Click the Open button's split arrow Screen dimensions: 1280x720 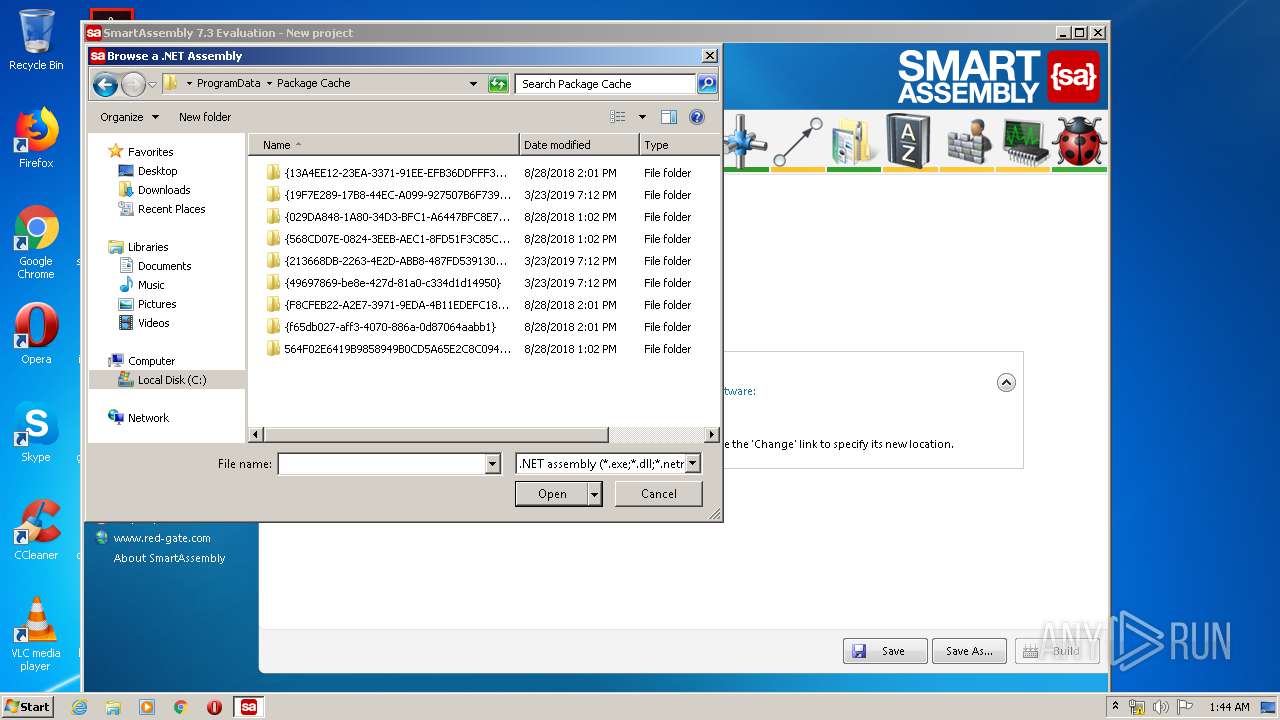tap(595, 494)
